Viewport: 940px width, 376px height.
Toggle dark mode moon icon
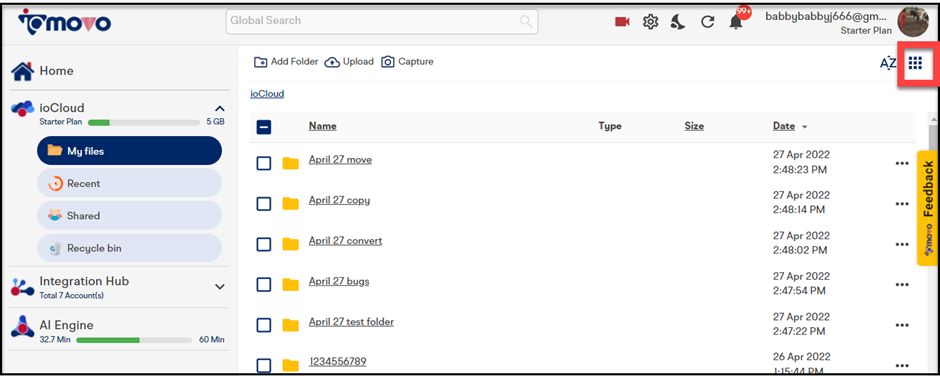pos(678,22)
